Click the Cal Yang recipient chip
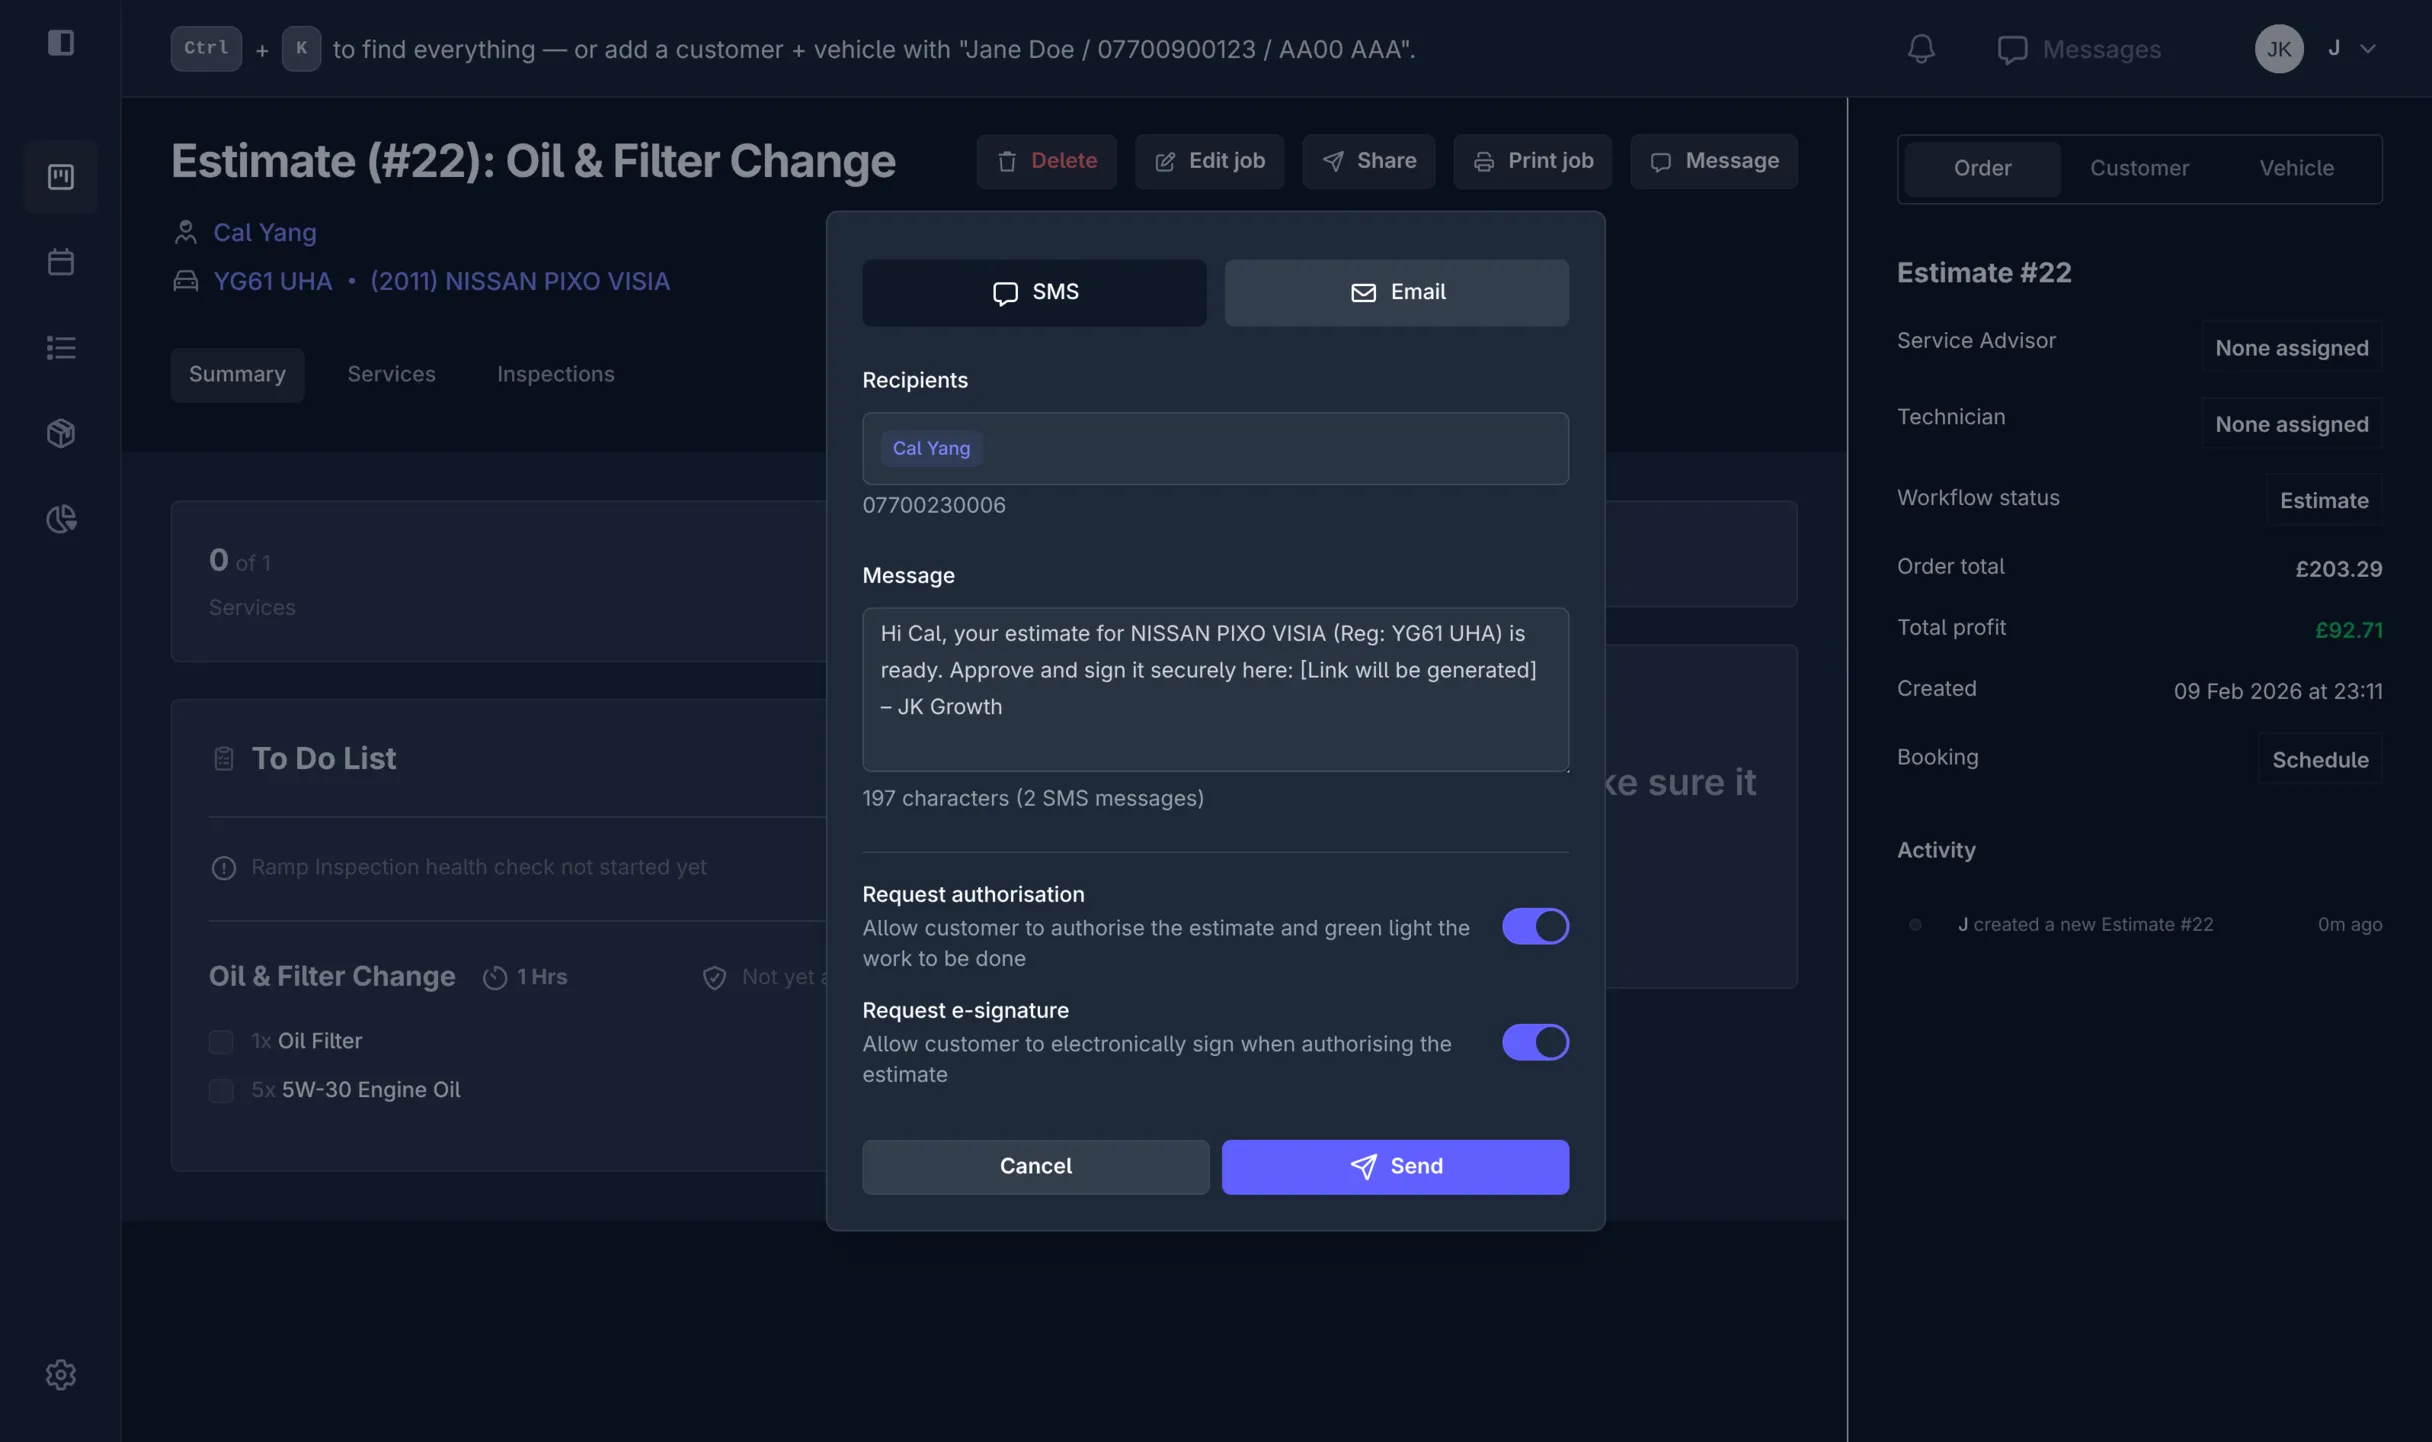 [x=931, y=448]
